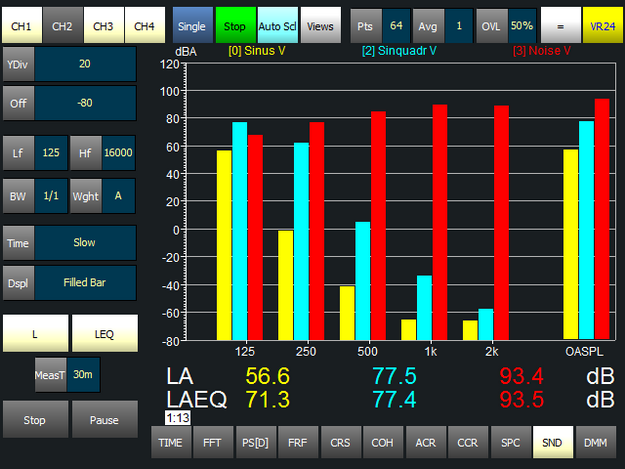Change the Slow time weighting setting
The width and height of the screenshot is (625, 469).
pos(84,243)
